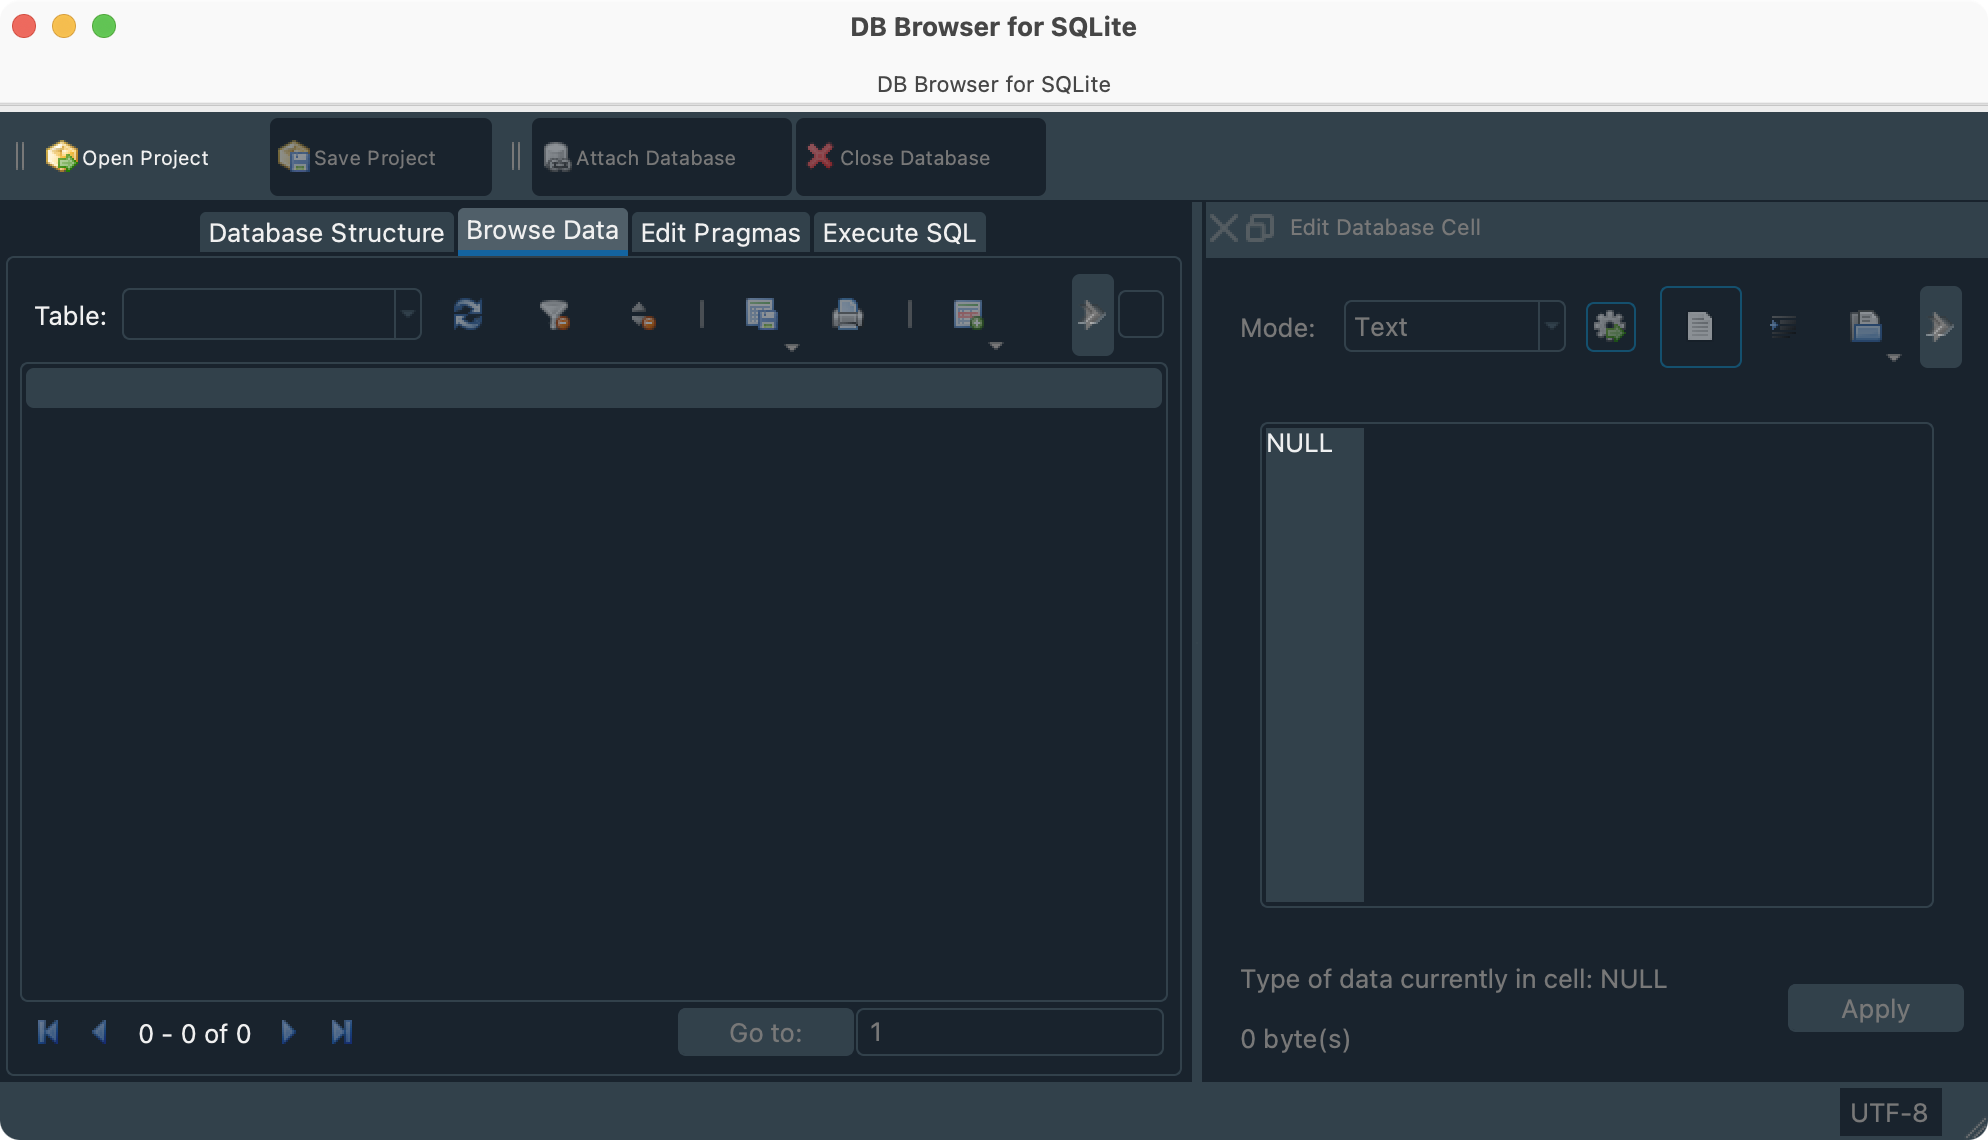This screenshot has height=1140, width=1988.
Task: Open the Mode dropdown in Edit Database Cell
Action: tap(1550, 326)
